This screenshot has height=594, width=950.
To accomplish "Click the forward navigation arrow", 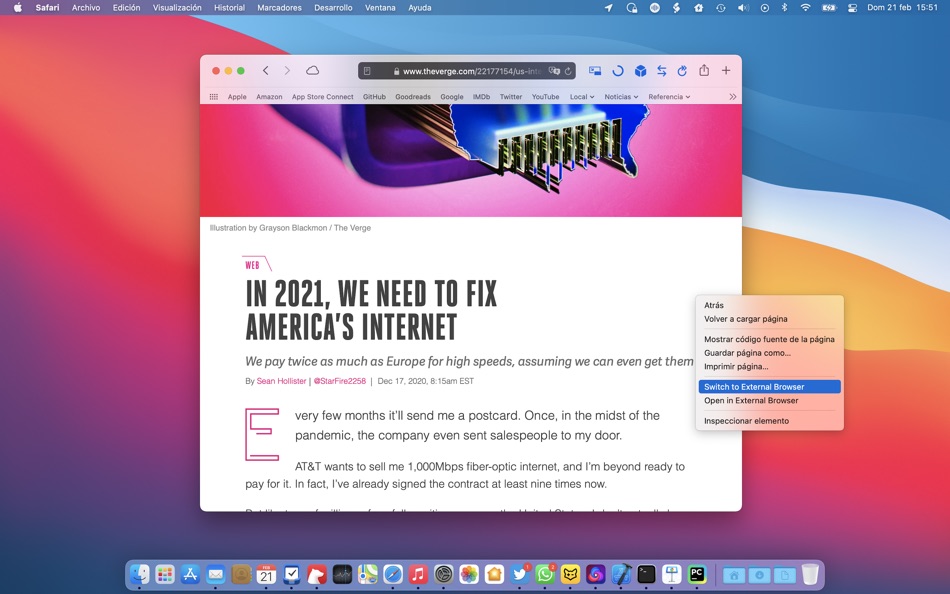I will (287, 71).
